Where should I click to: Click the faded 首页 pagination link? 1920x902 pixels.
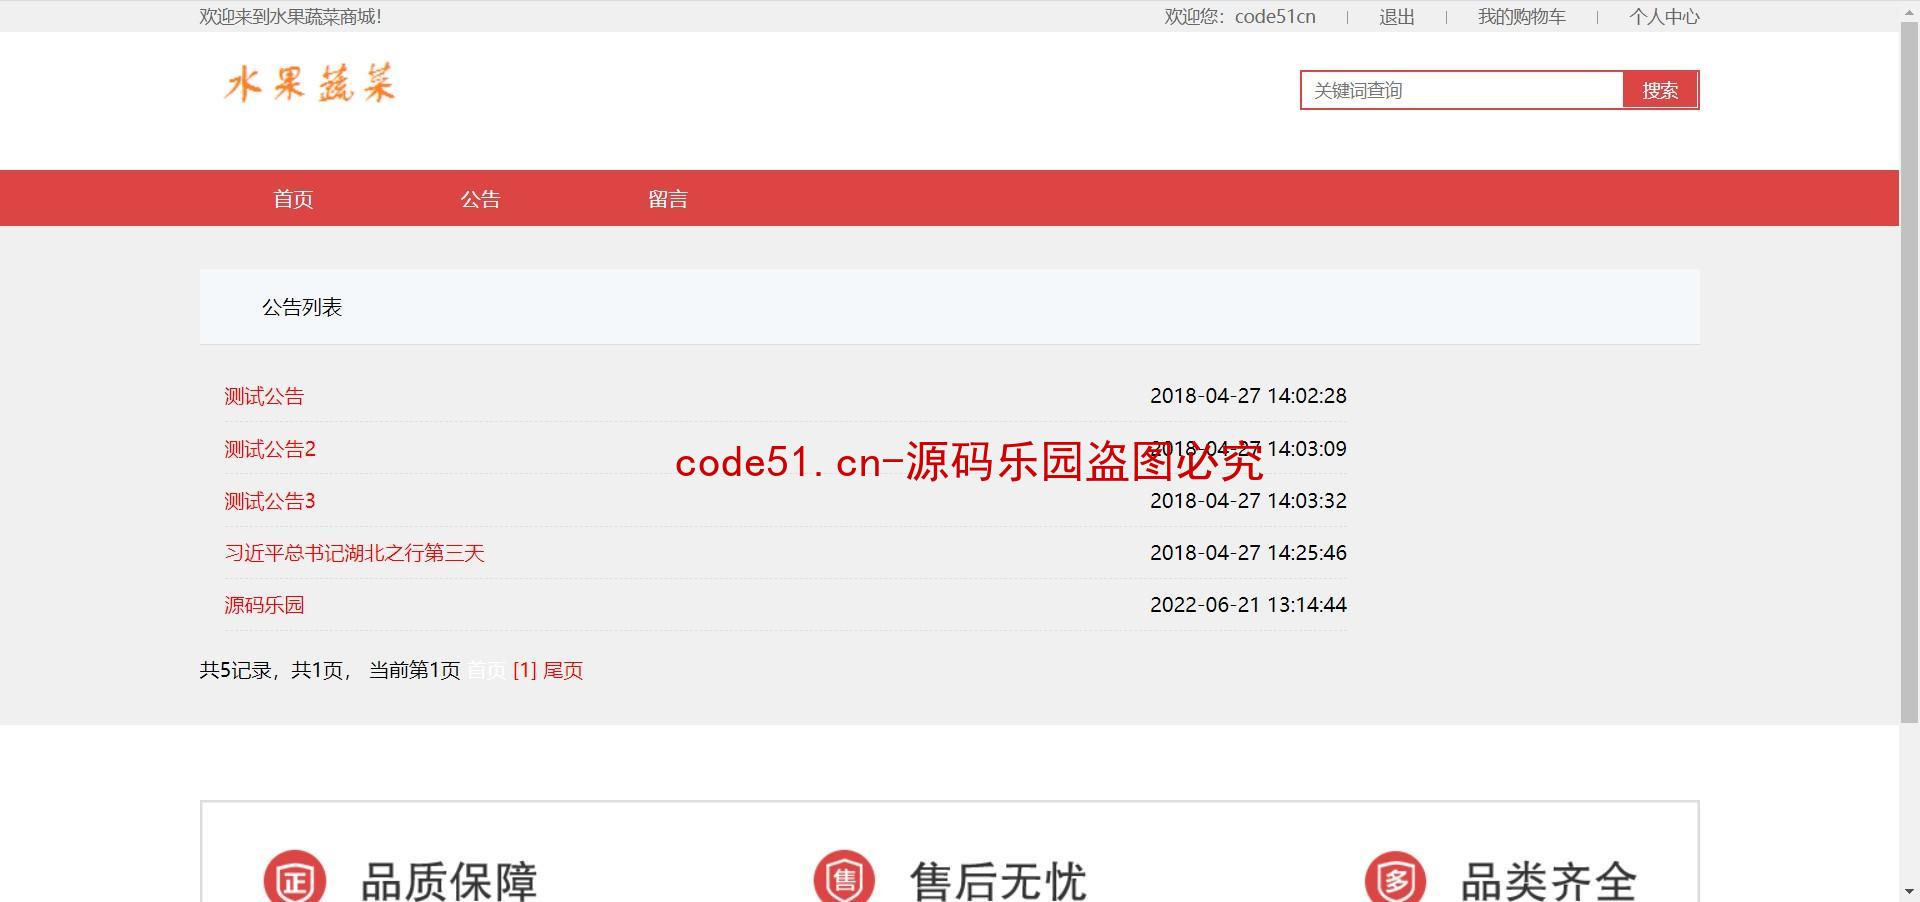point(487,670)
